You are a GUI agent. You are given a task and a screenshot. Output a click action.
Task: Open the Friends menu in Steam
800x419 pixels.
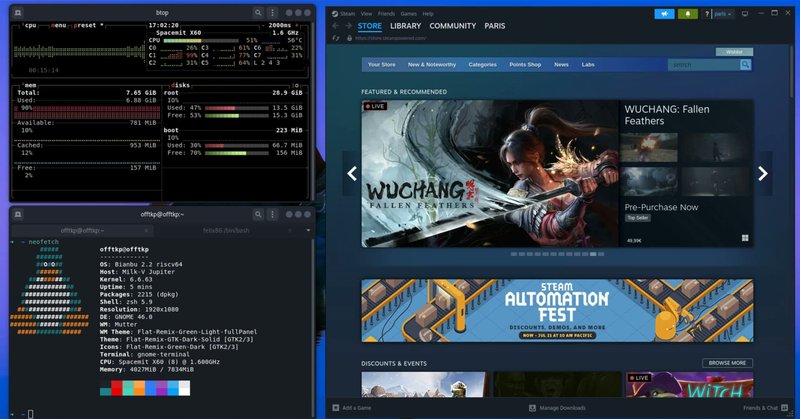(386, 14)
